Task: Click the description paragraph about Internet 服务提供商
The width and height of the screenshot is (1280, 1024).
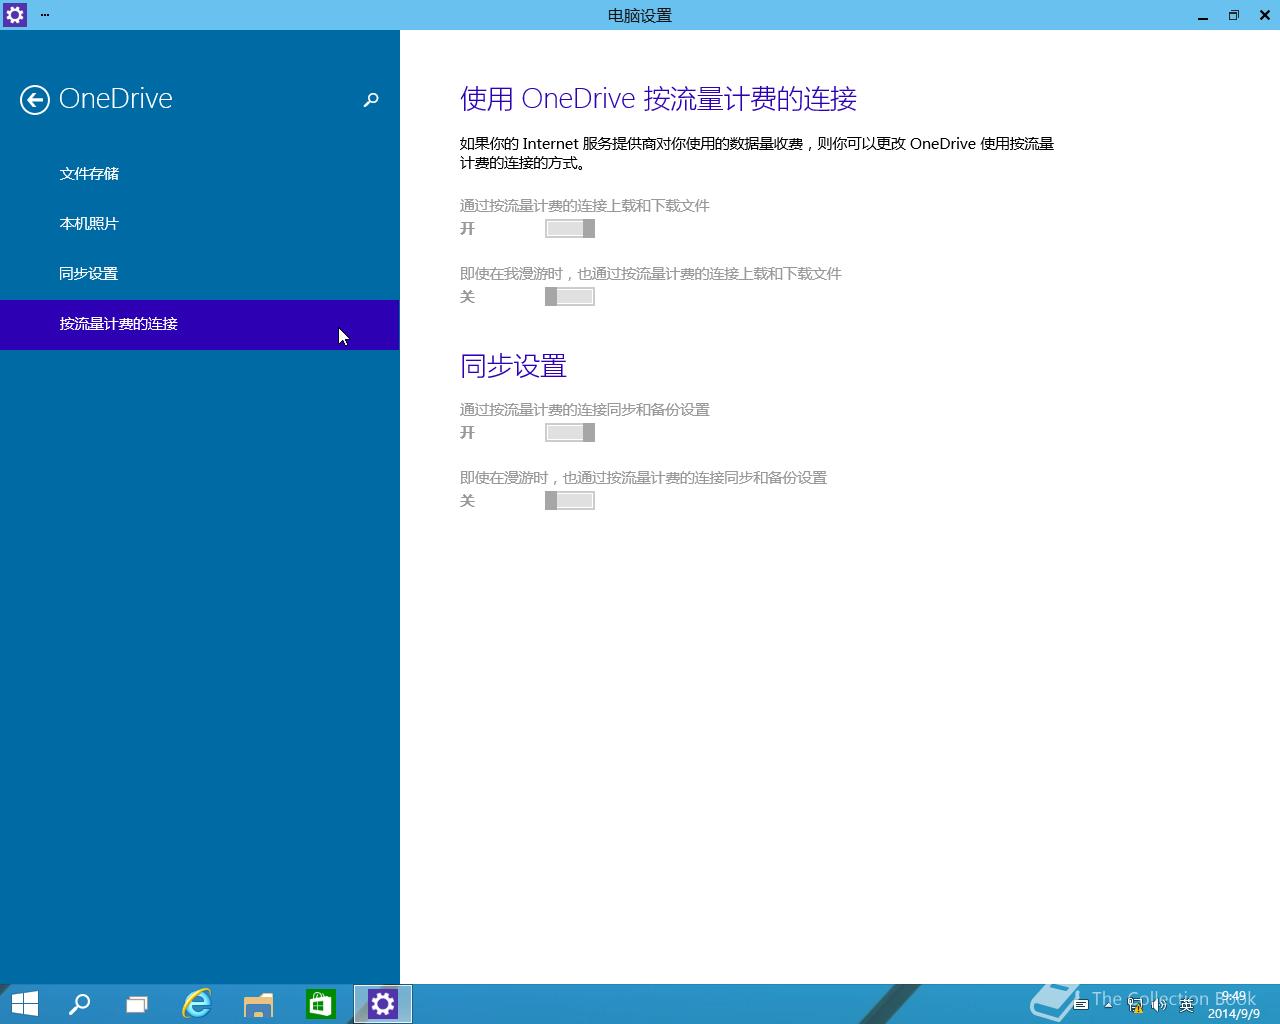Action: [757, 153]
